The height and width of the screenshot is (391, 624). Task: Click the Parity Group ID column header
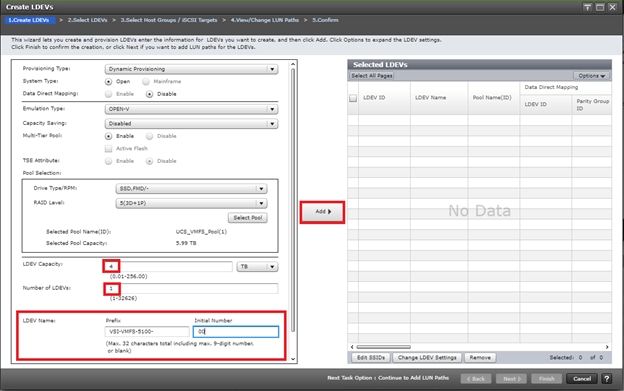click(592, 104)
